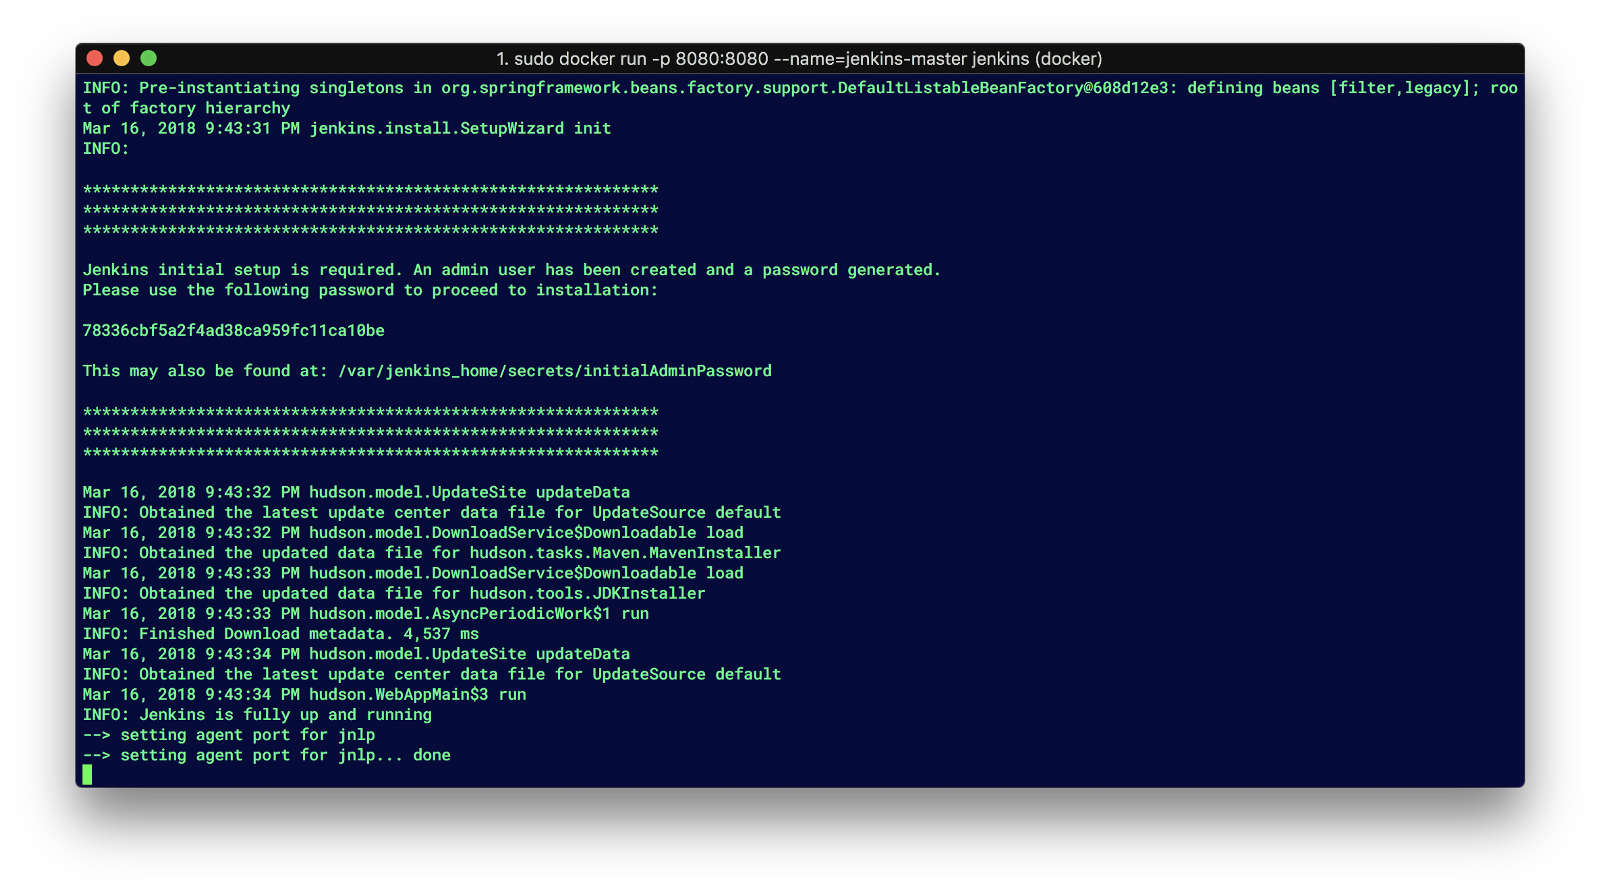Click the 'hudson.model.AsyncPeriodicWork$1 run' line
The image size is (1600, 895).
[366, 613]
